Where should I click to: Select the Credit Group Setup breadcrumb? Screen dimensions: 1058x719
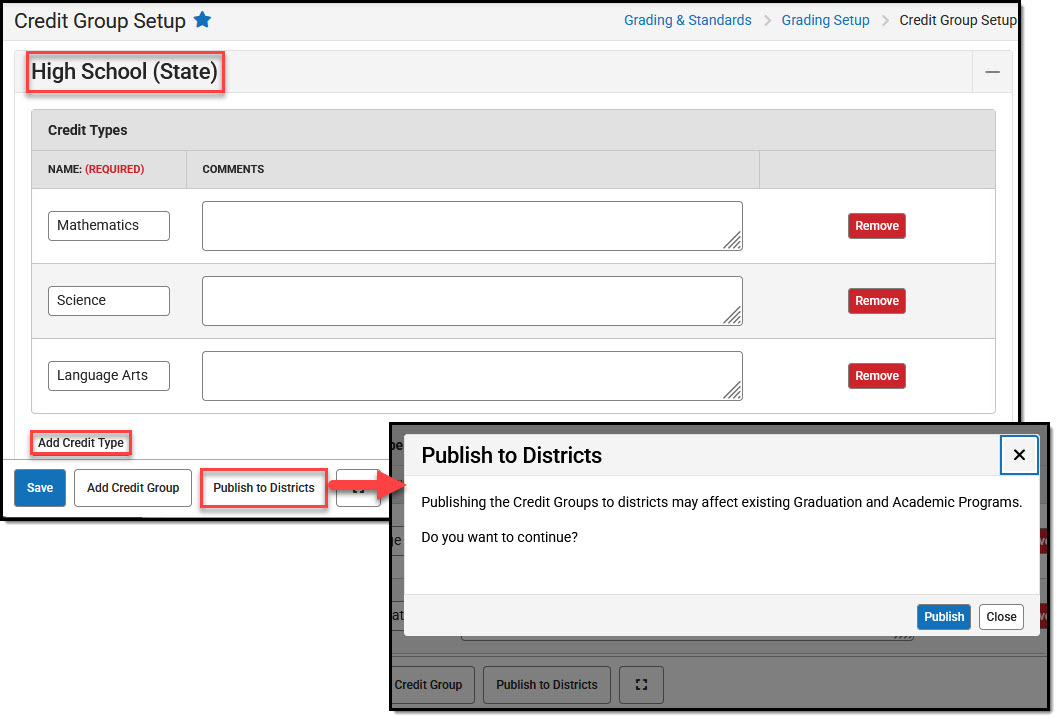[957, 20]
